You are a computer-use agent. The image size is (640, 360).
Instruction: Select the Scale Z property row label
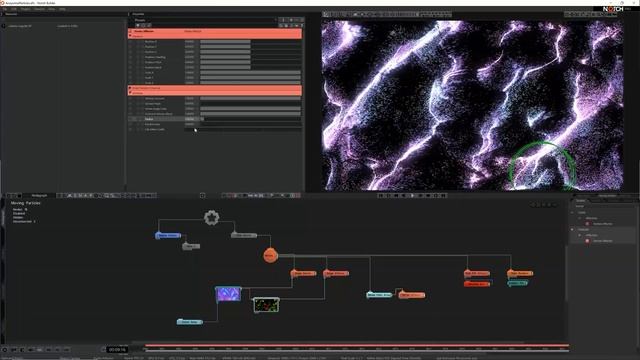(149, 83)
